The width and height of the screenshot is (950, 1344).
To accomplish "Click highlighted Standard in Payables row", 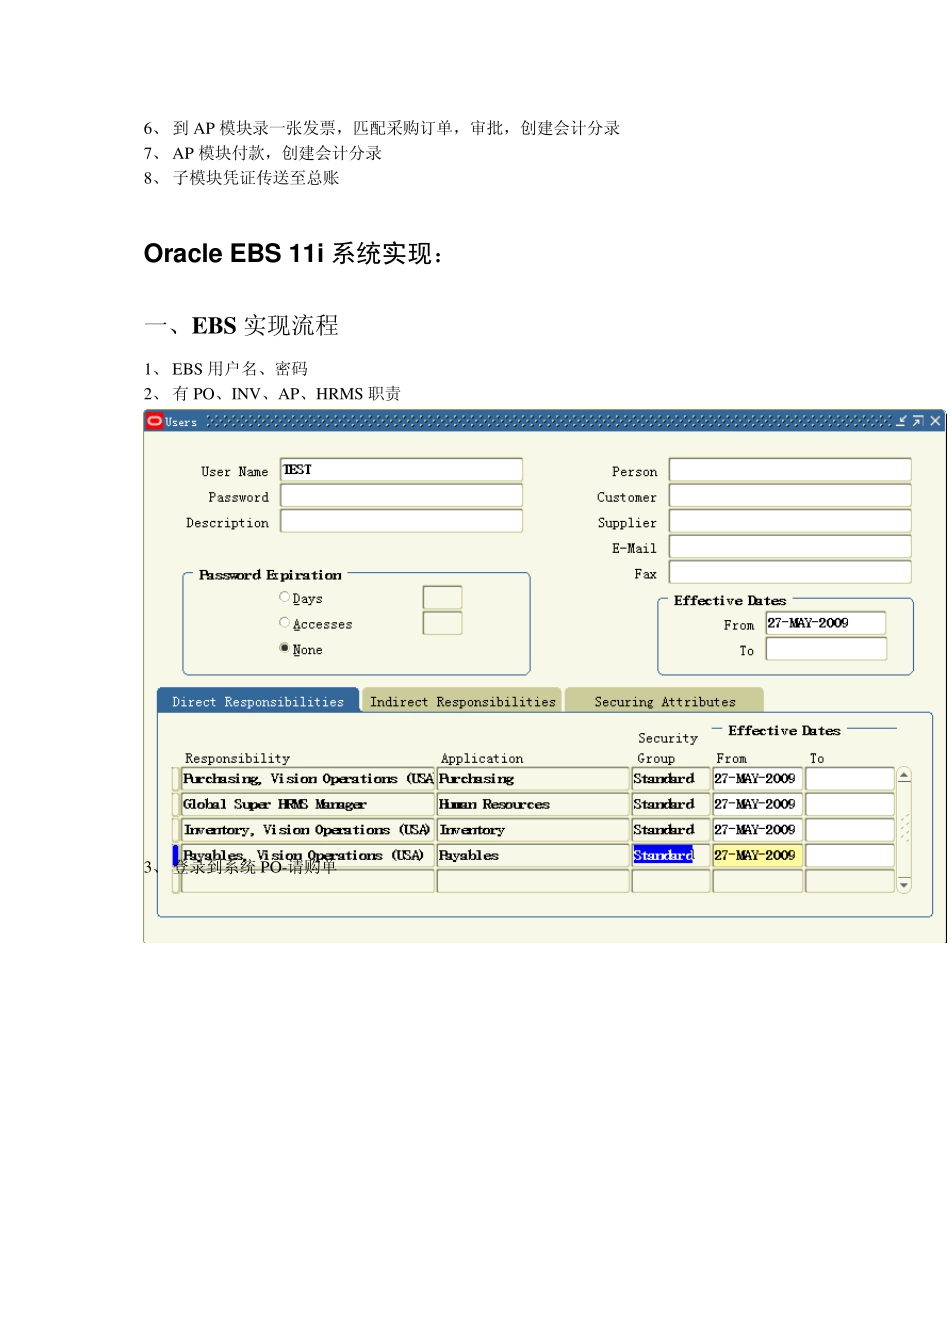I will pyautogui.click(x=671, y=855).
